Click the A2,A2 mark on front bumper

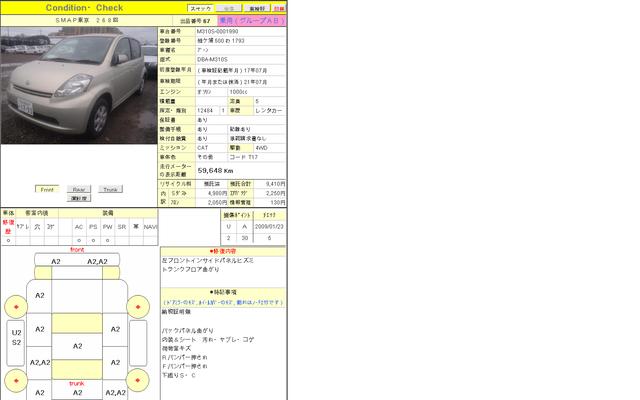coord(97,262)
